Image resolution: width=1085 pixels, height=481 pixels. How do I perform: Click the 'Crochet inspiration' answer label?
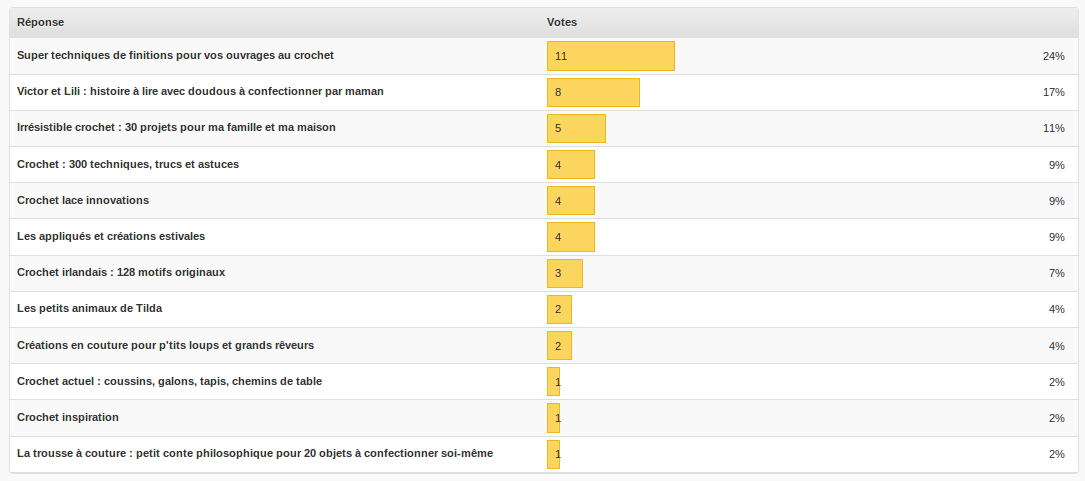pos(67,416)
